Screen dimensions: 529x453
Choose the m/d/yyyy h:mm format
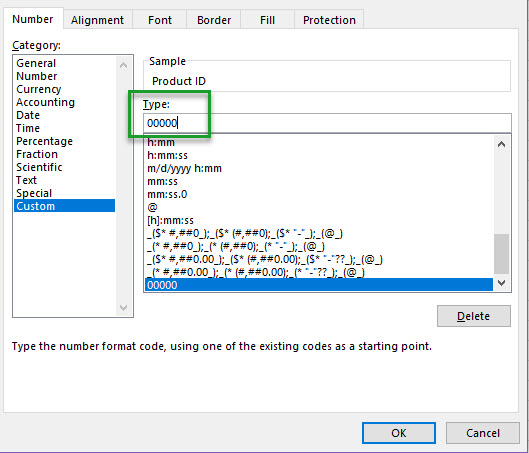[x=318, y=168]
